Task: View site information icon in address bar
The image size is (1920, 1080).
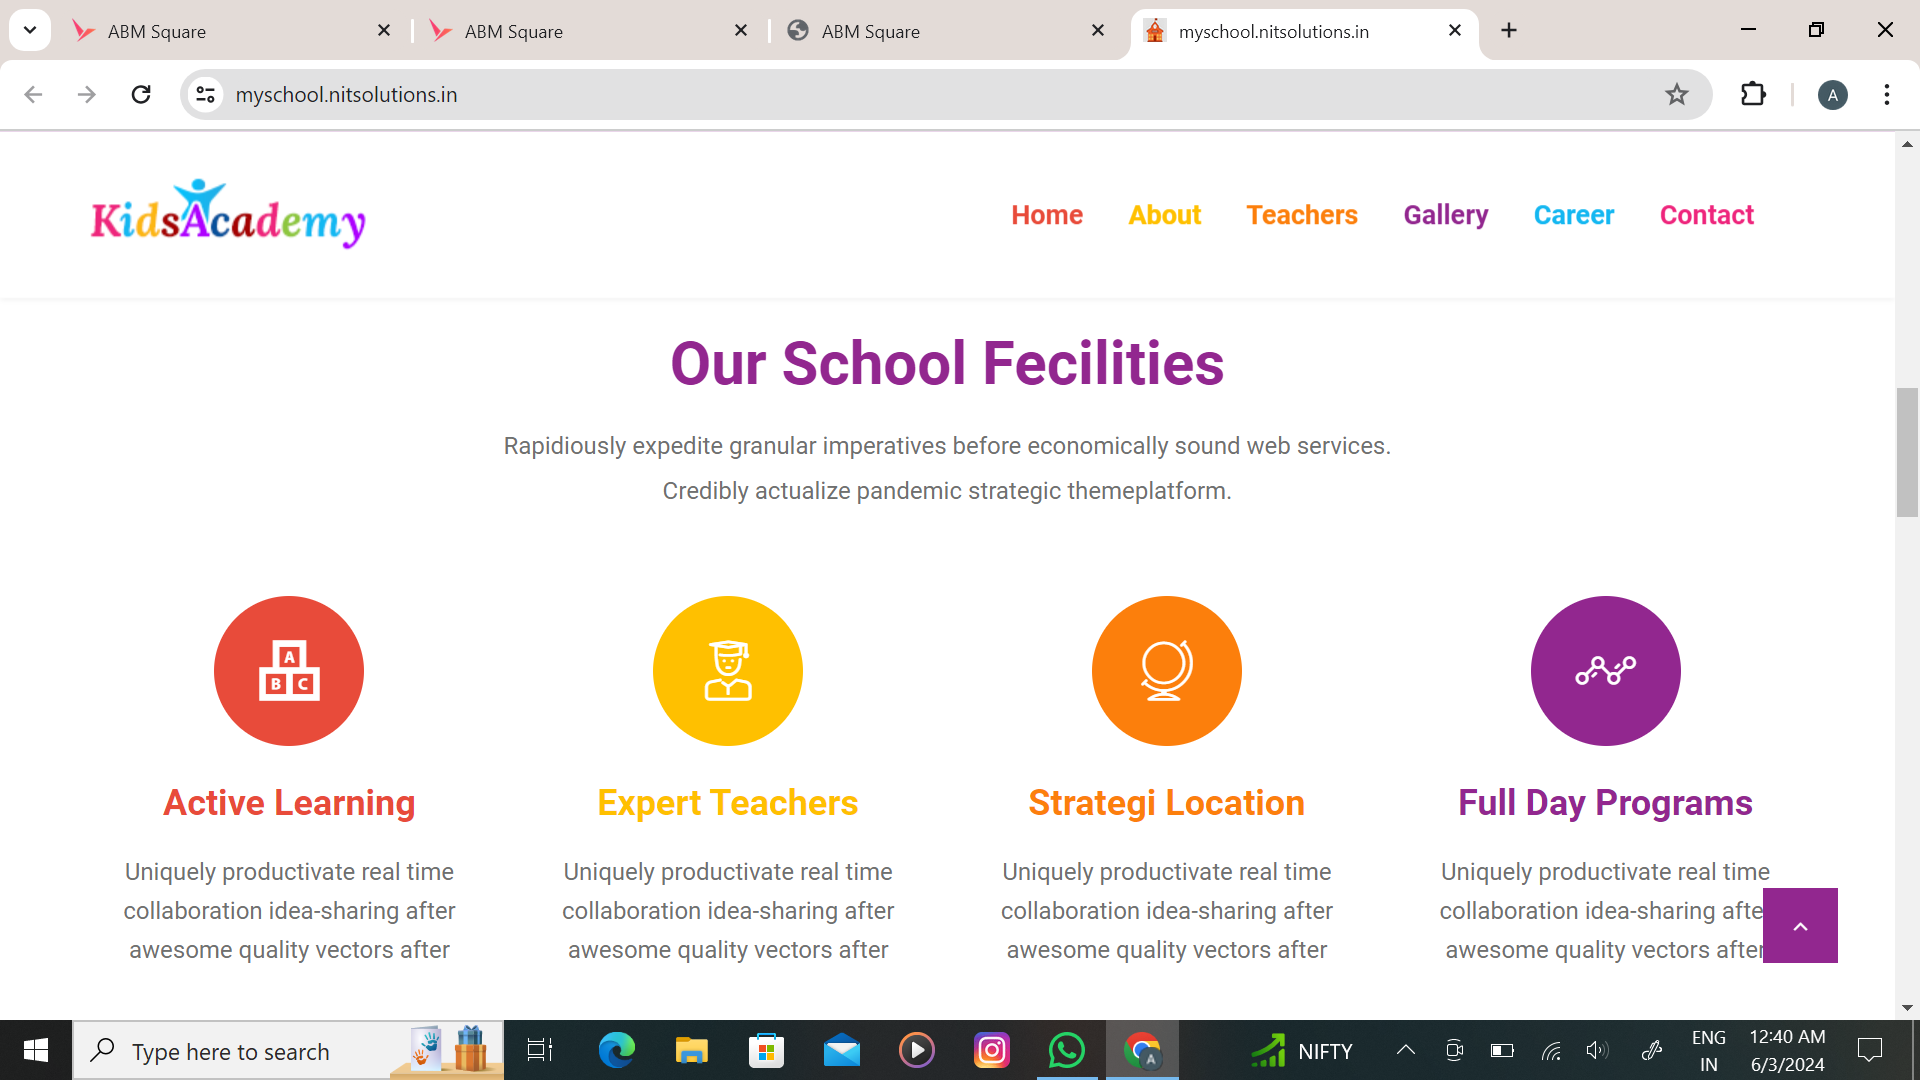Action: (206, 95)
